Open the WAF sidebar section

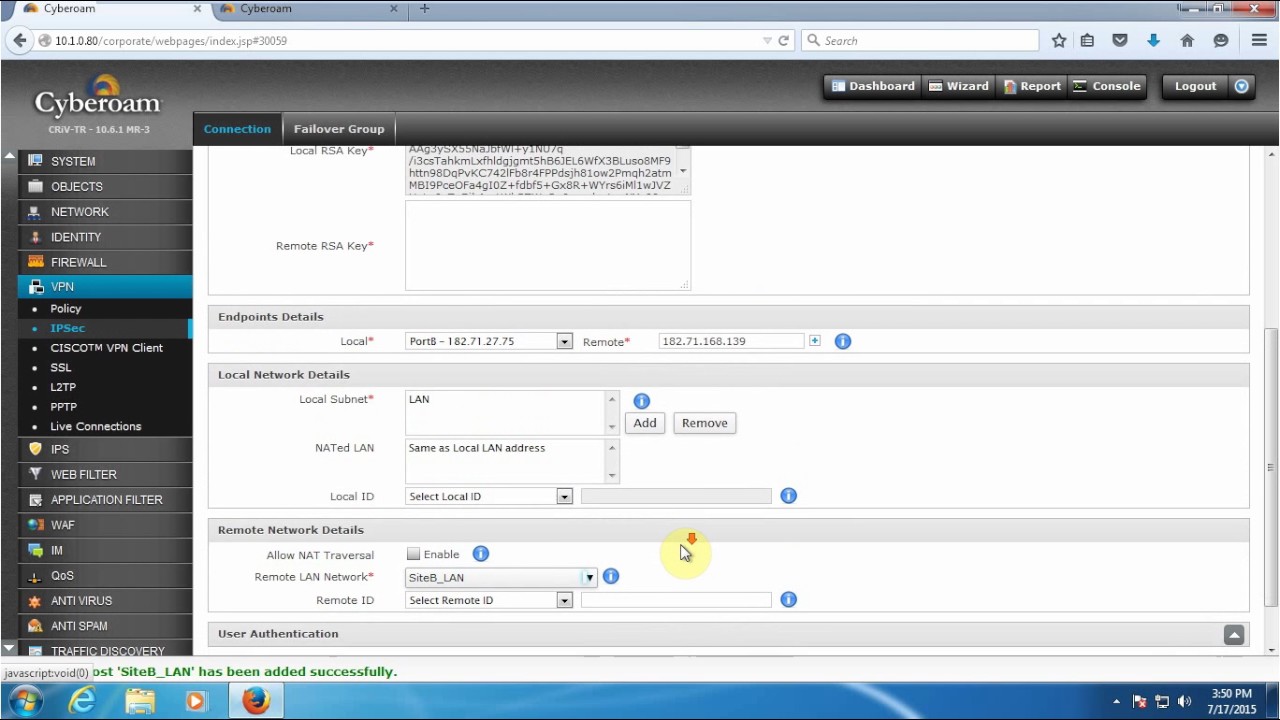(x=105, y=525)
